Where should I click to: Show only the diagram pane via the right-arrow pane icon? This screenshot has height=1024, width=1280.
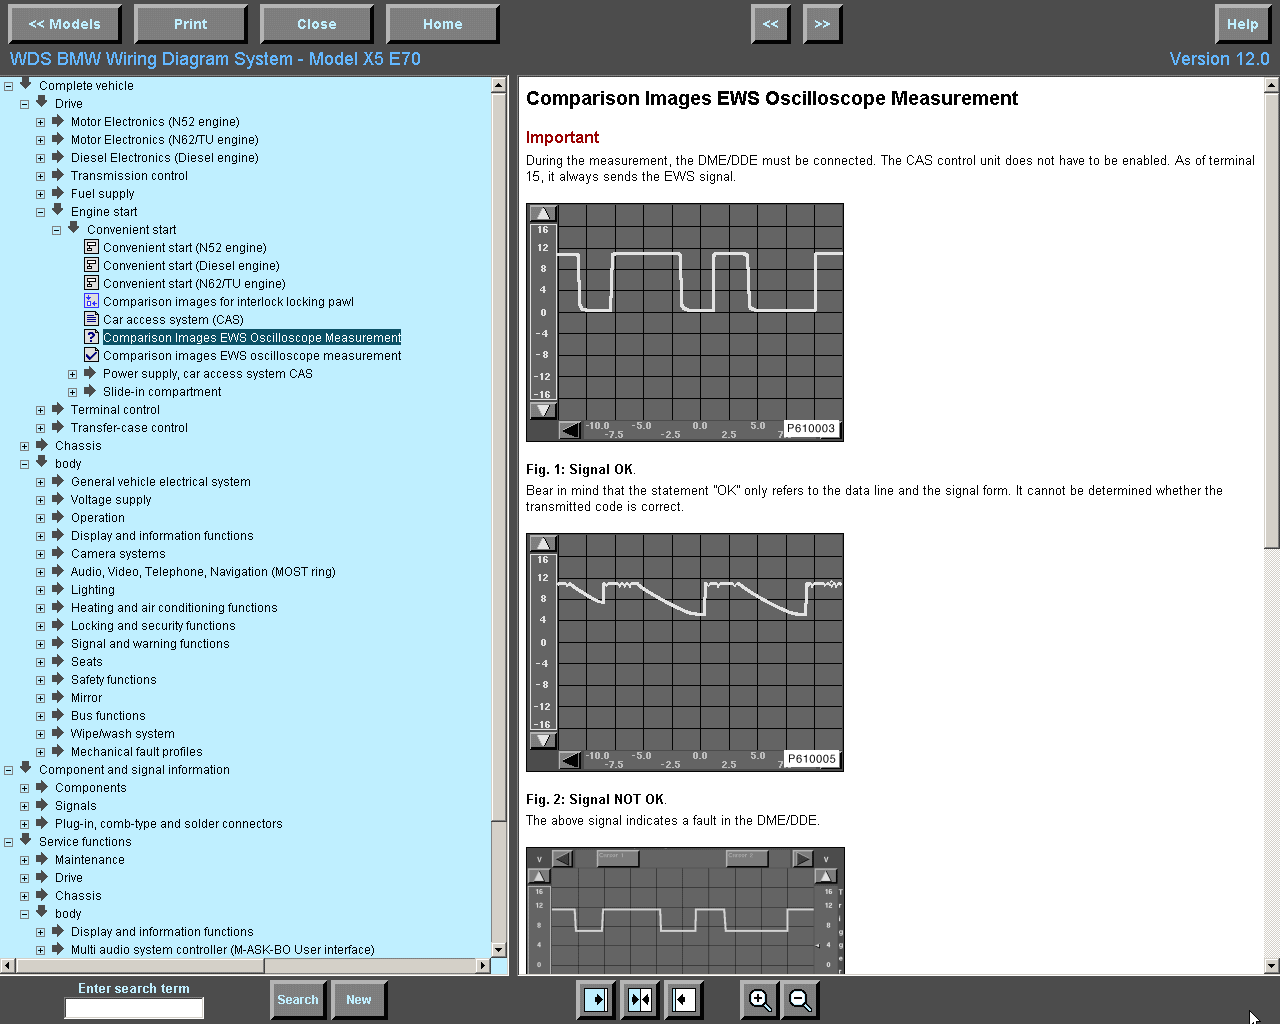[x=595, y=1000]
